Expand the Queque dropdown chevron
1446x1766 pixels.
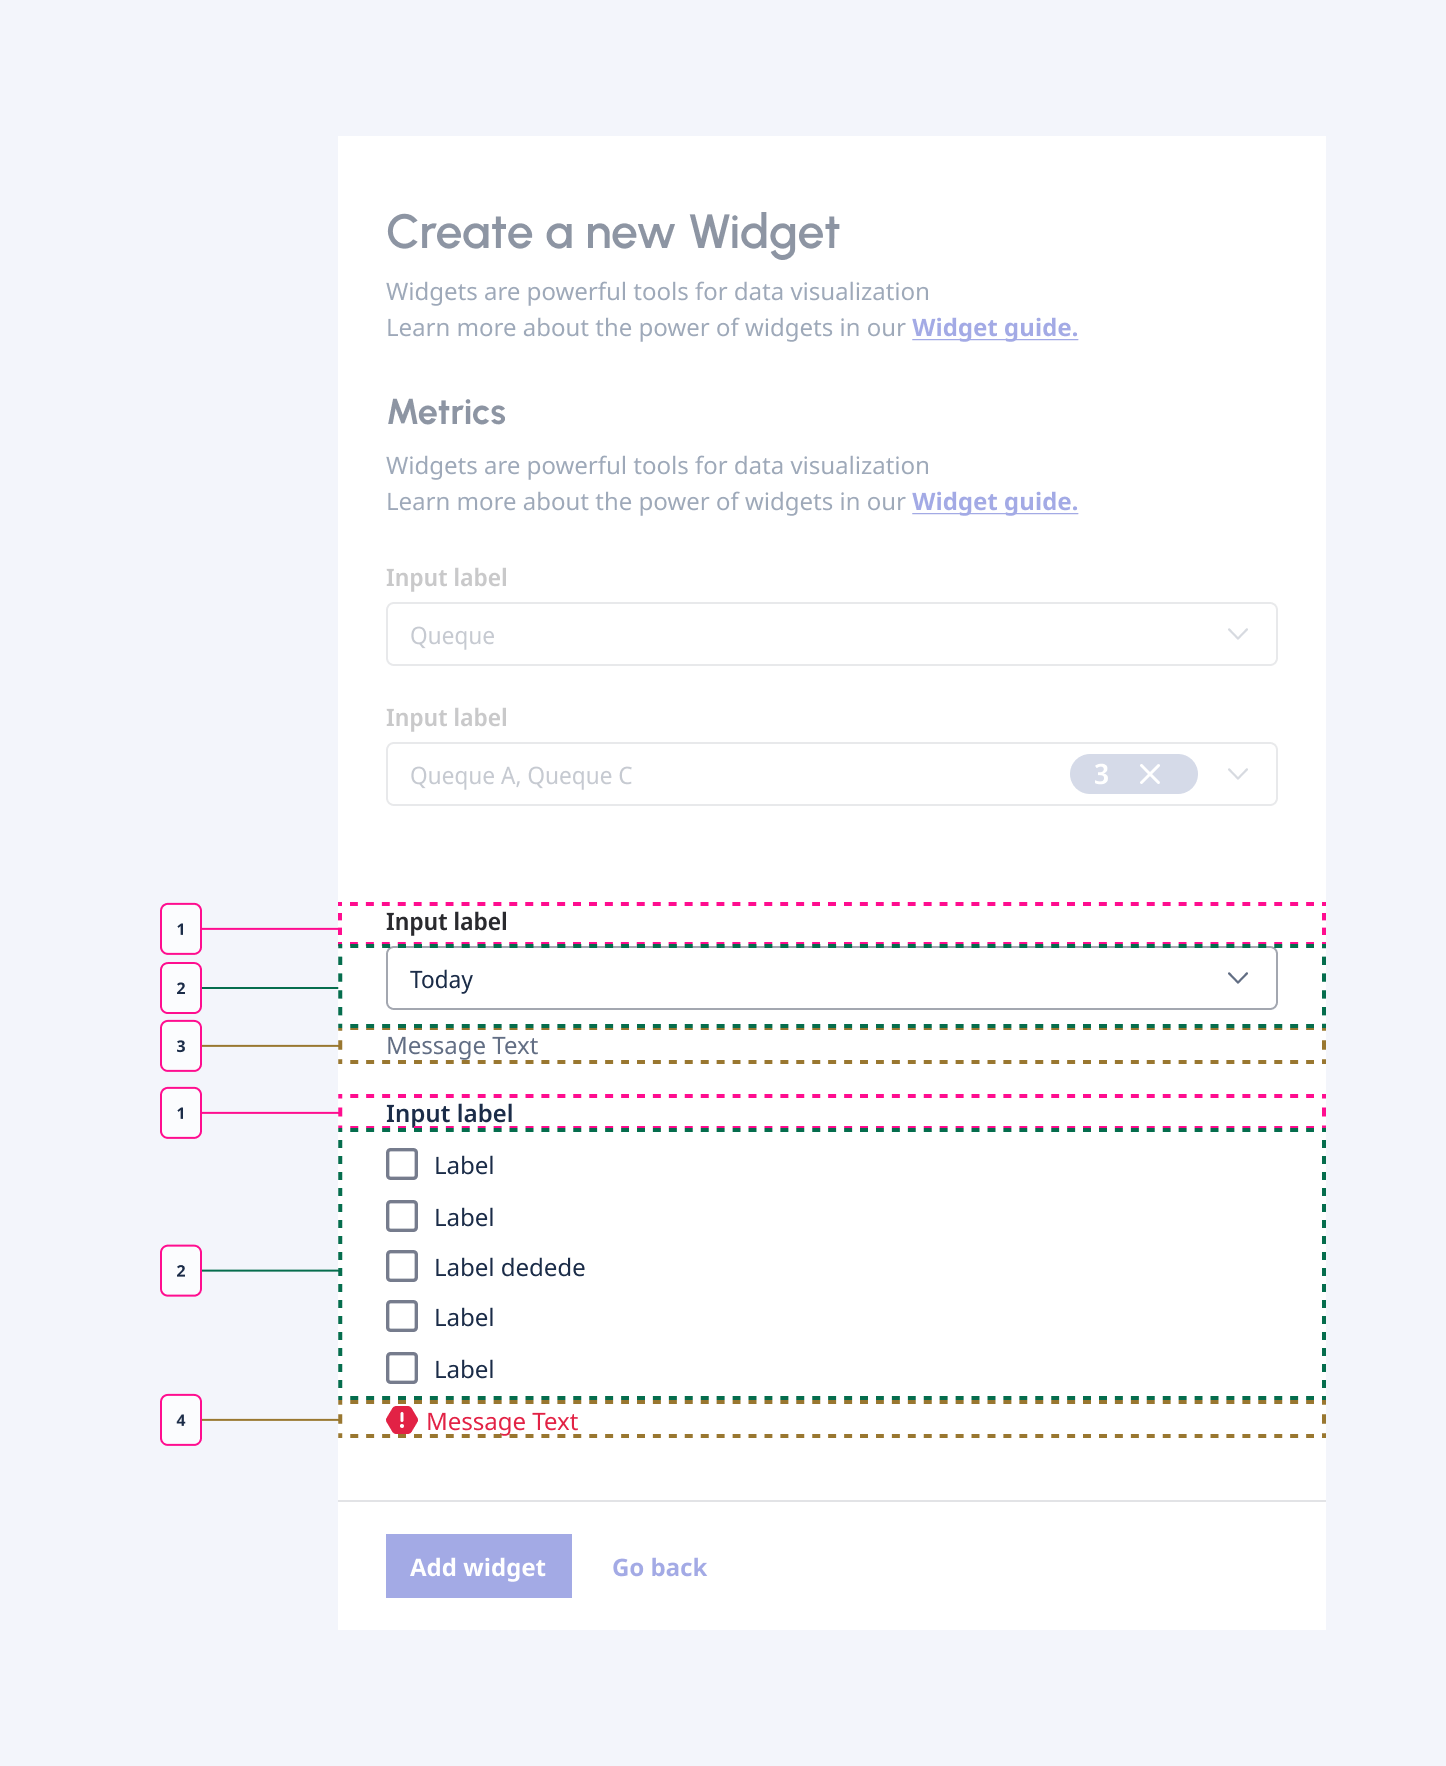coord(1238,634)
